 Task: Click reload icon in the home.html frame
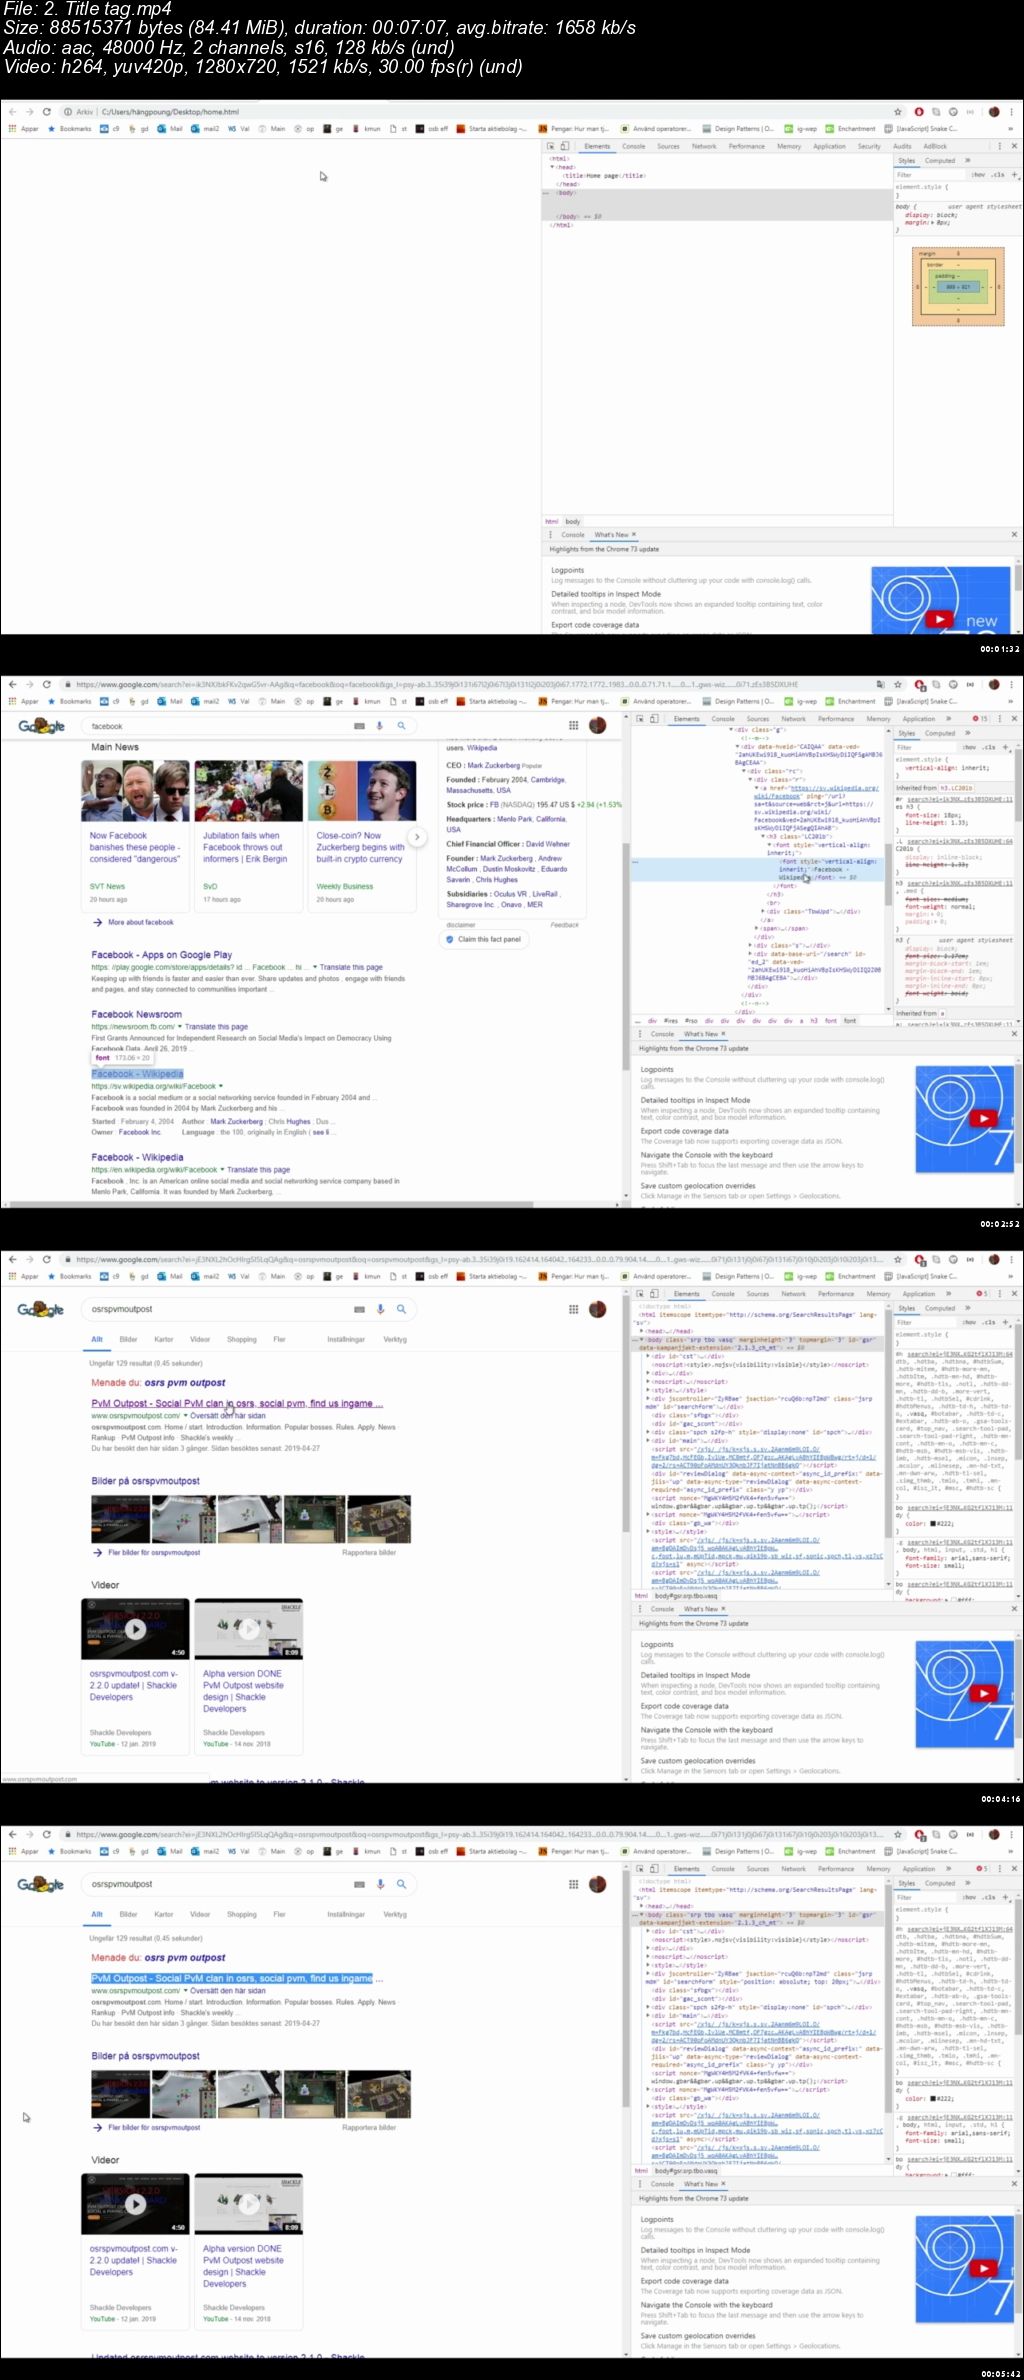tap(46, 112)
